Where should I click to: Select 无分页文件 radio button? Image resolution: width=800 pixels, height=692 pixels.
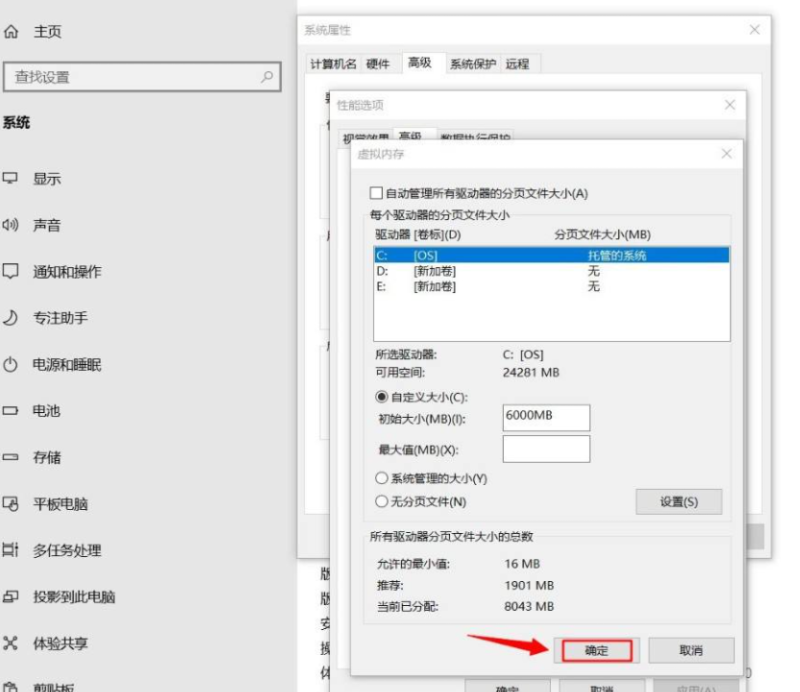pos(381,502)
